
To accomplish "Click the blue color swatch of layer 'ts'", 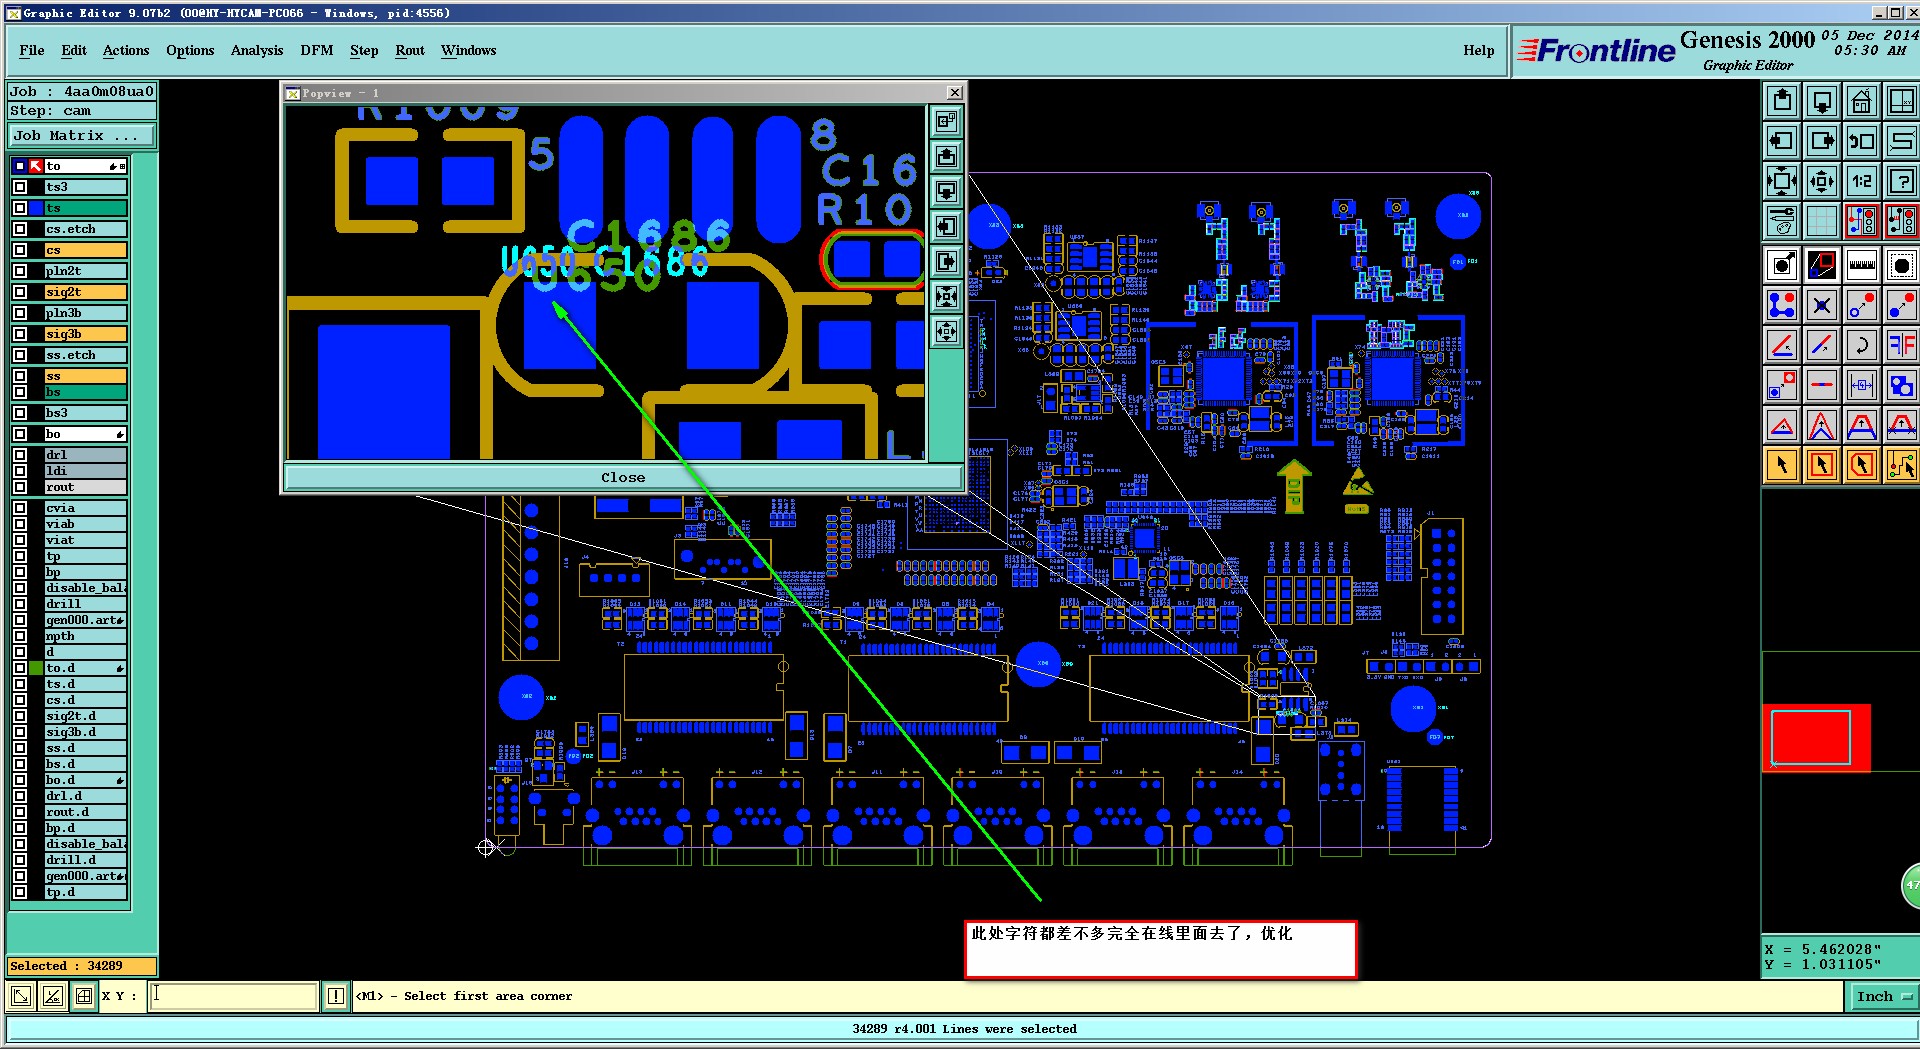I will point(36,208).
